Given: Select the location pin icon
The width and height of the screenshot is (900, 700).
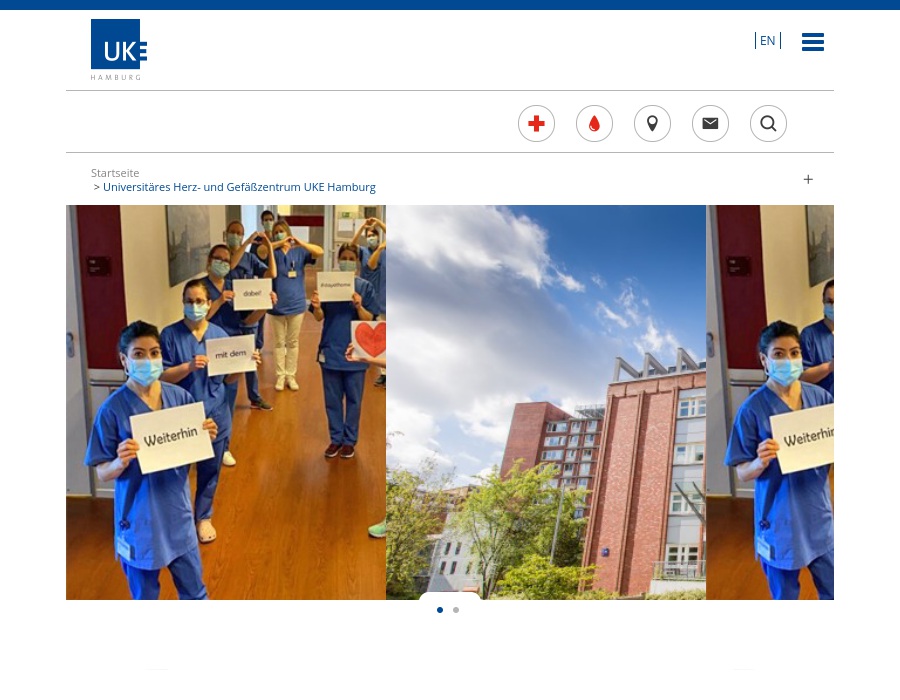Looking at the screenshot, I should point(652,123).
